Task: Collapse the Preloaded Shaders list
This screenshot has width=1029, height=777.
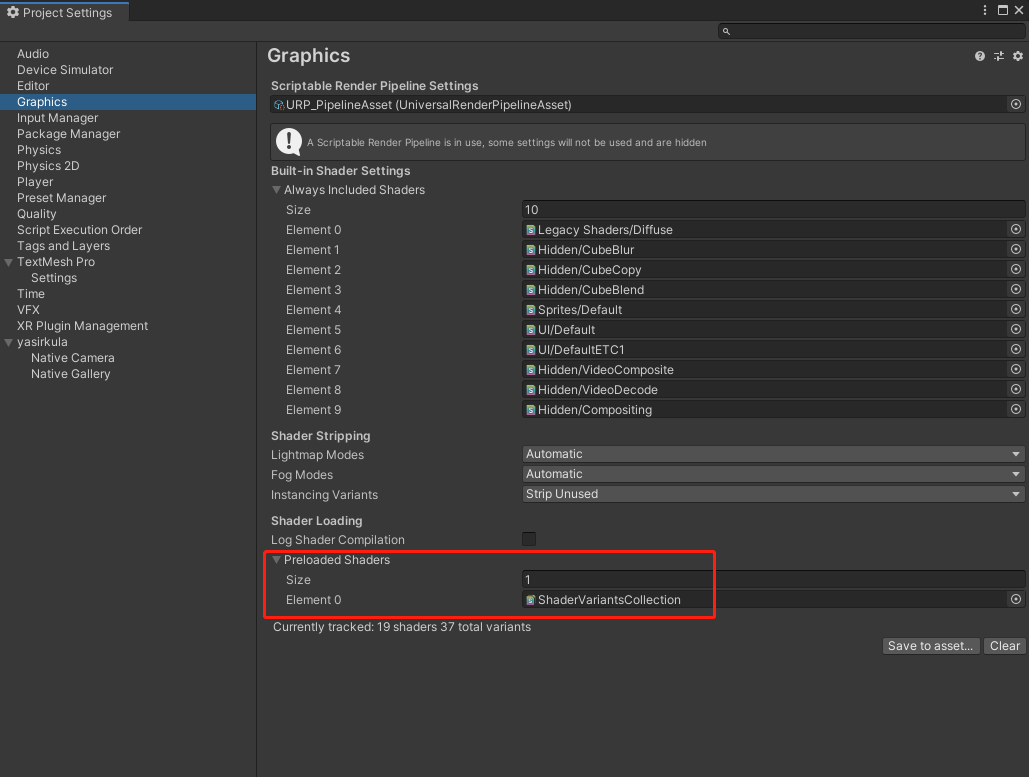Action: 276,560
